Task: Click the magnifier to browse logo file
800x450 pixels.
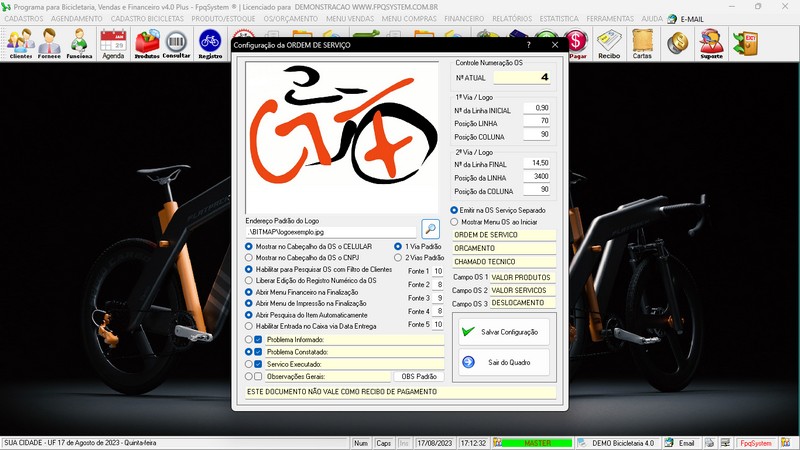Action: 430,229
